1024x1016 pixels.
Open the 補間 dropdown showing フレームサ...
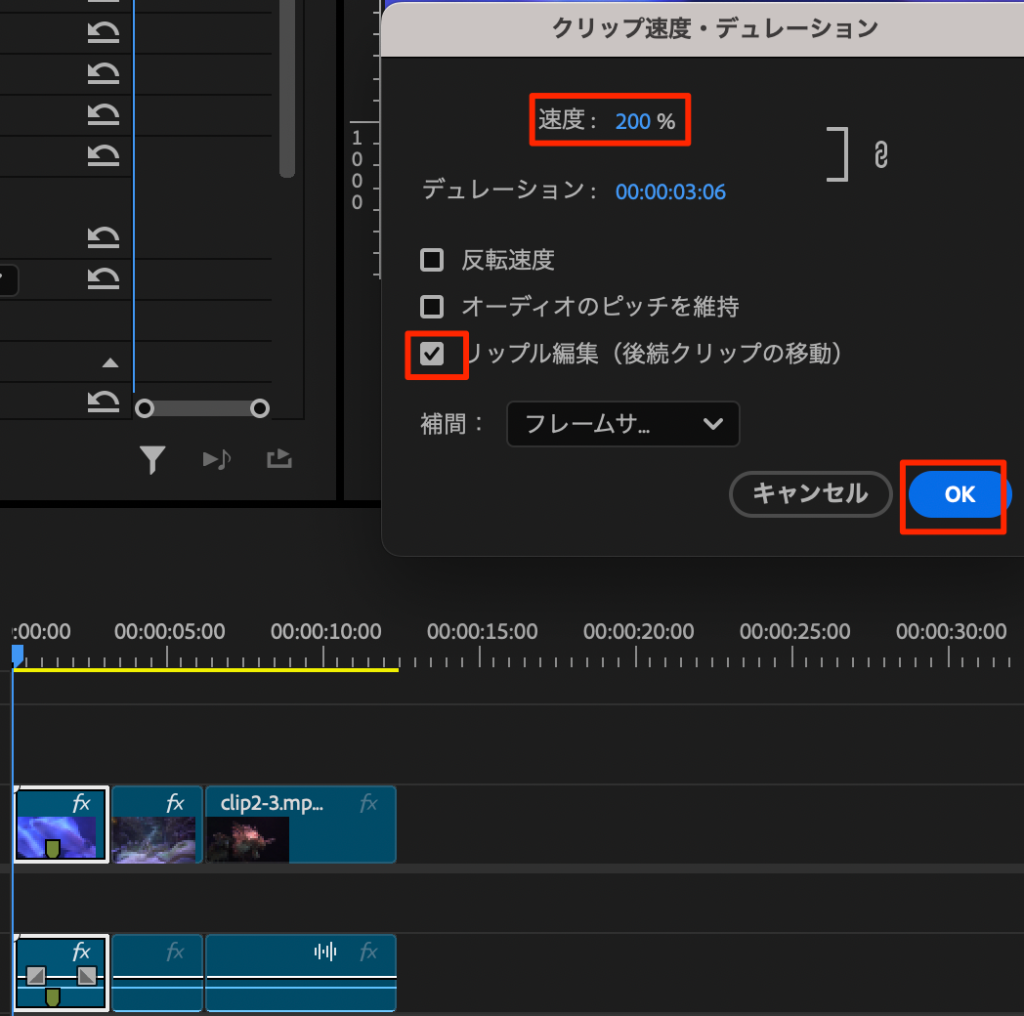click(623, 424)
